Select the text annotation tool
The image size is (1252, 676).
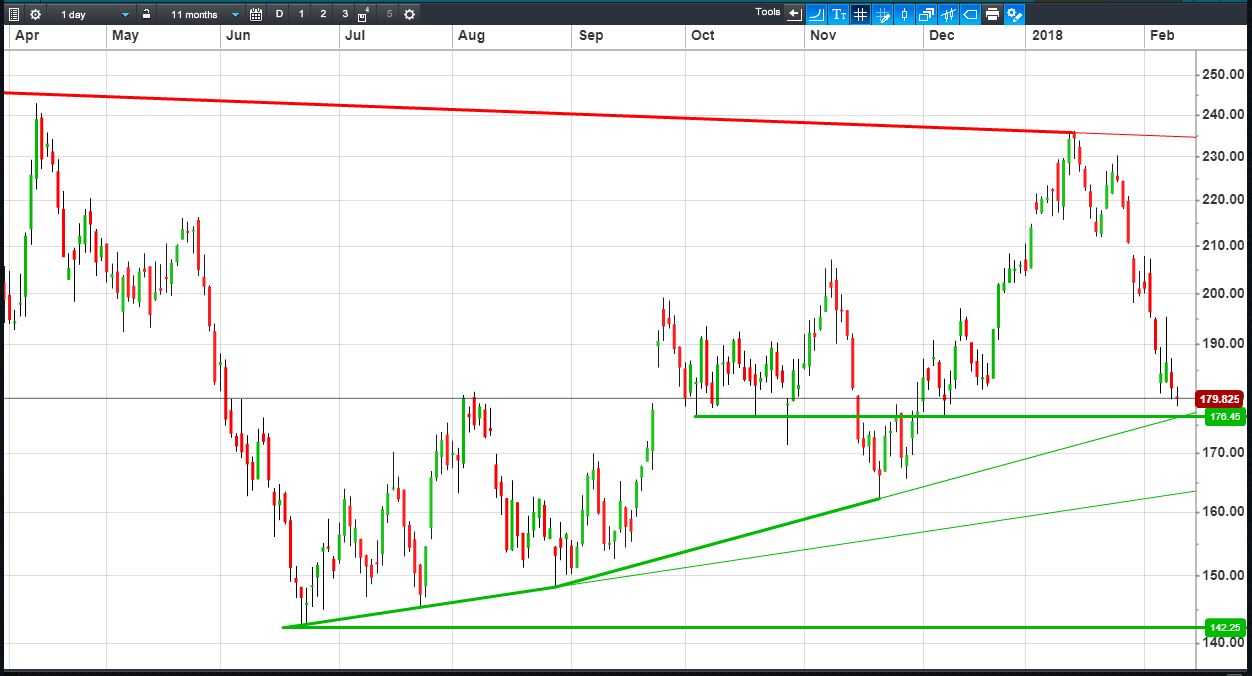tap(838, 14)
